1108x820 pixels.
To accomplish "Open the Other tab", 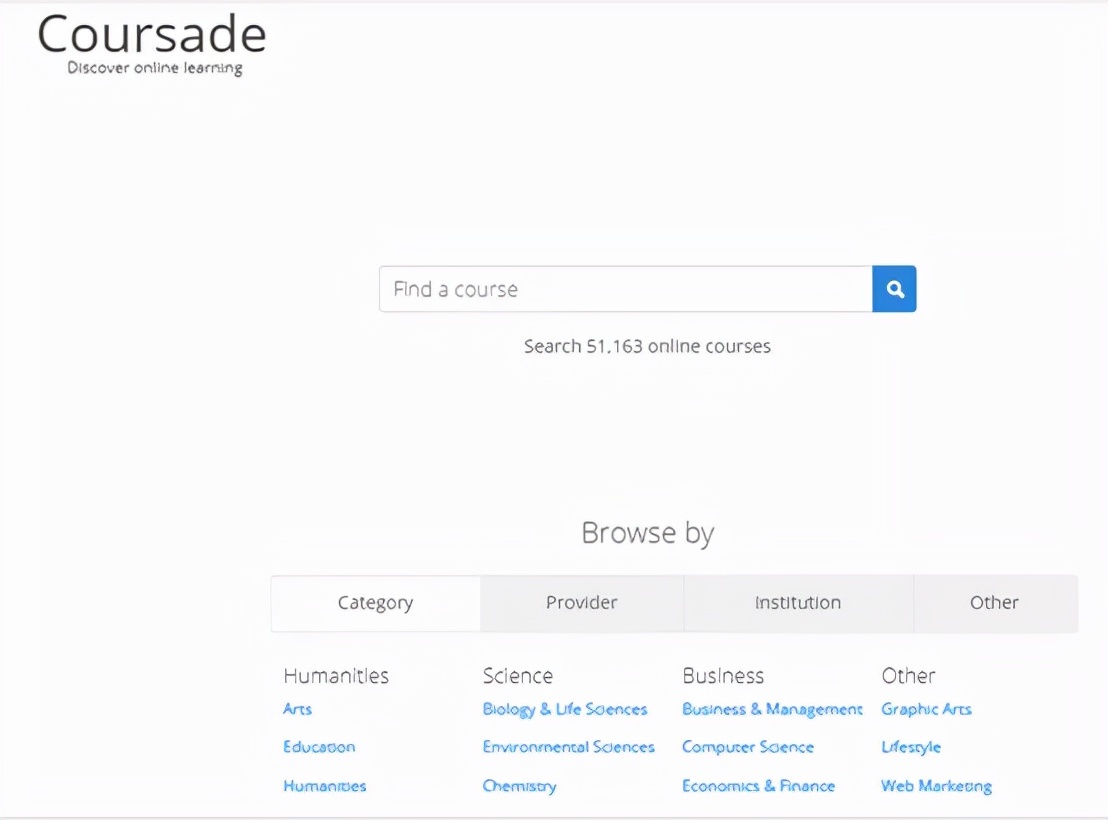I will pyautogui.click(x=994, y=603).
